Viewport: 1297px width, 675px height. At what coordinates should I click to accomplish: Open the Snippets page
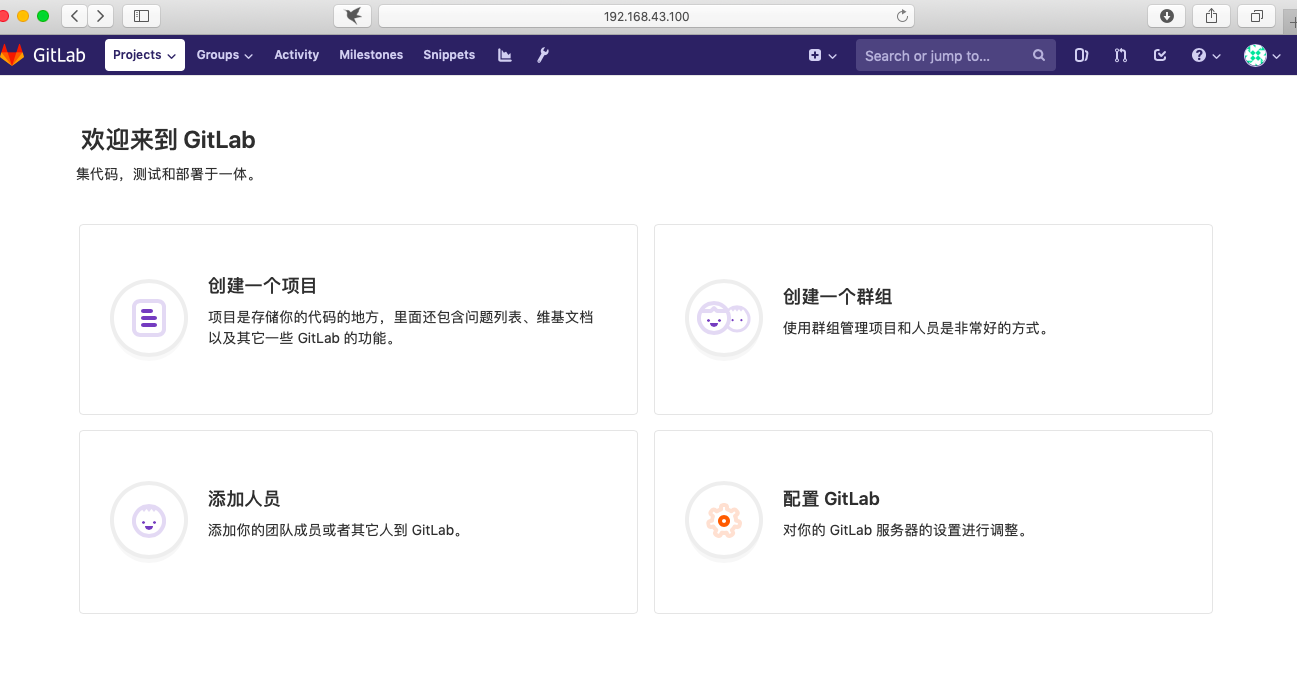coord(449,55)
